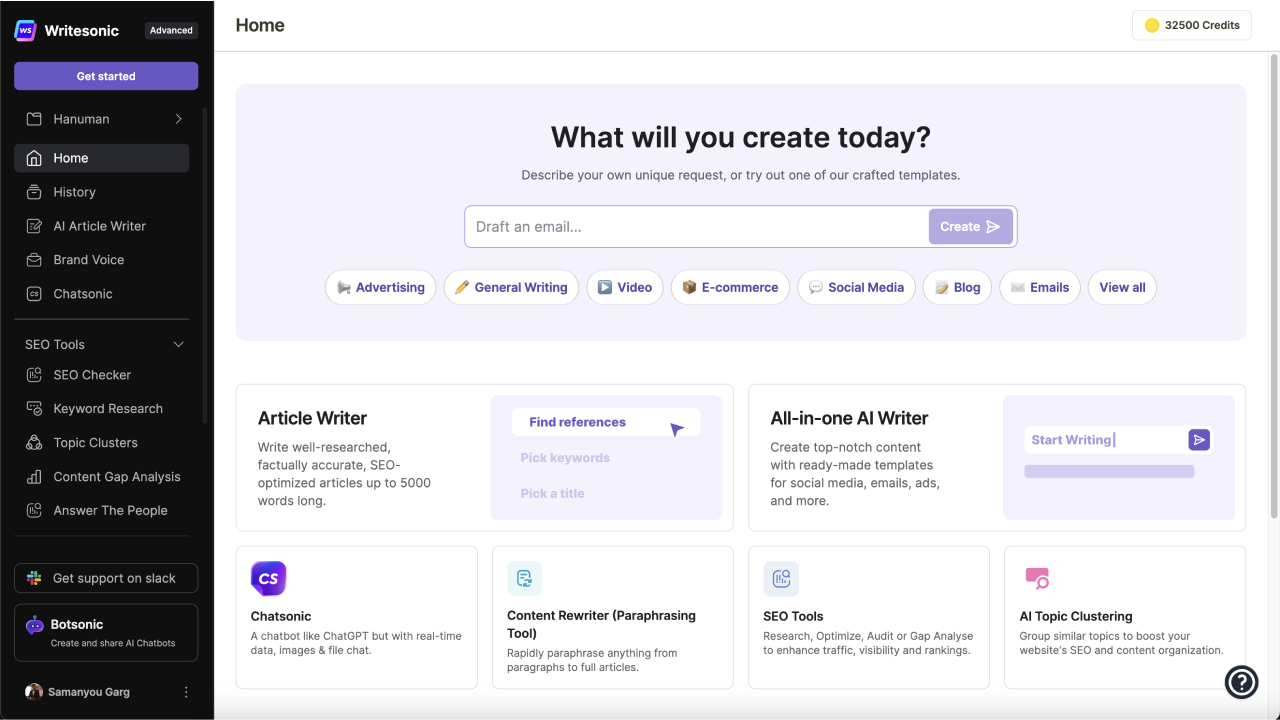The height and width of the screenshot is (720, 1280).
Task: Select the Social Media category chip
Action: [856, 287]
